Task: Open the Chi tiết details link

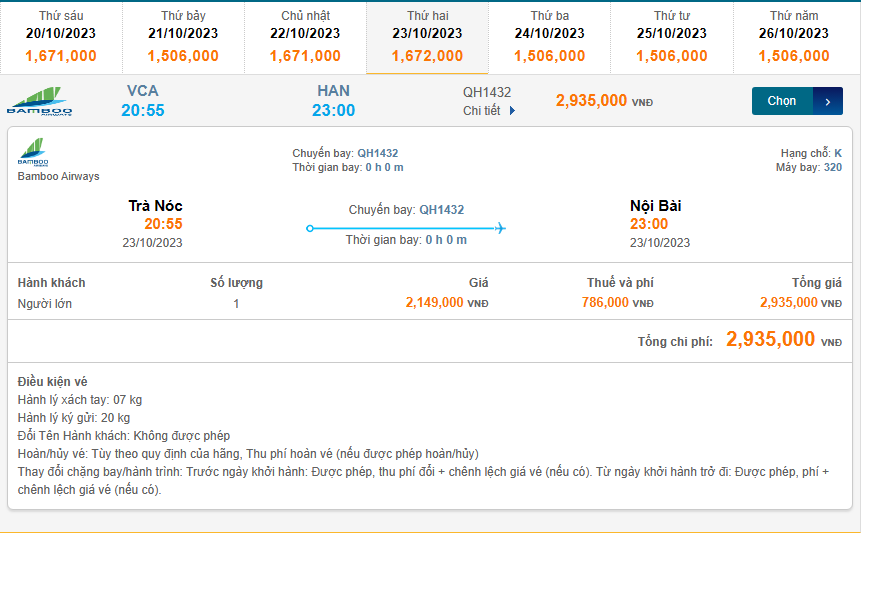Action: [x=482, y=111]
